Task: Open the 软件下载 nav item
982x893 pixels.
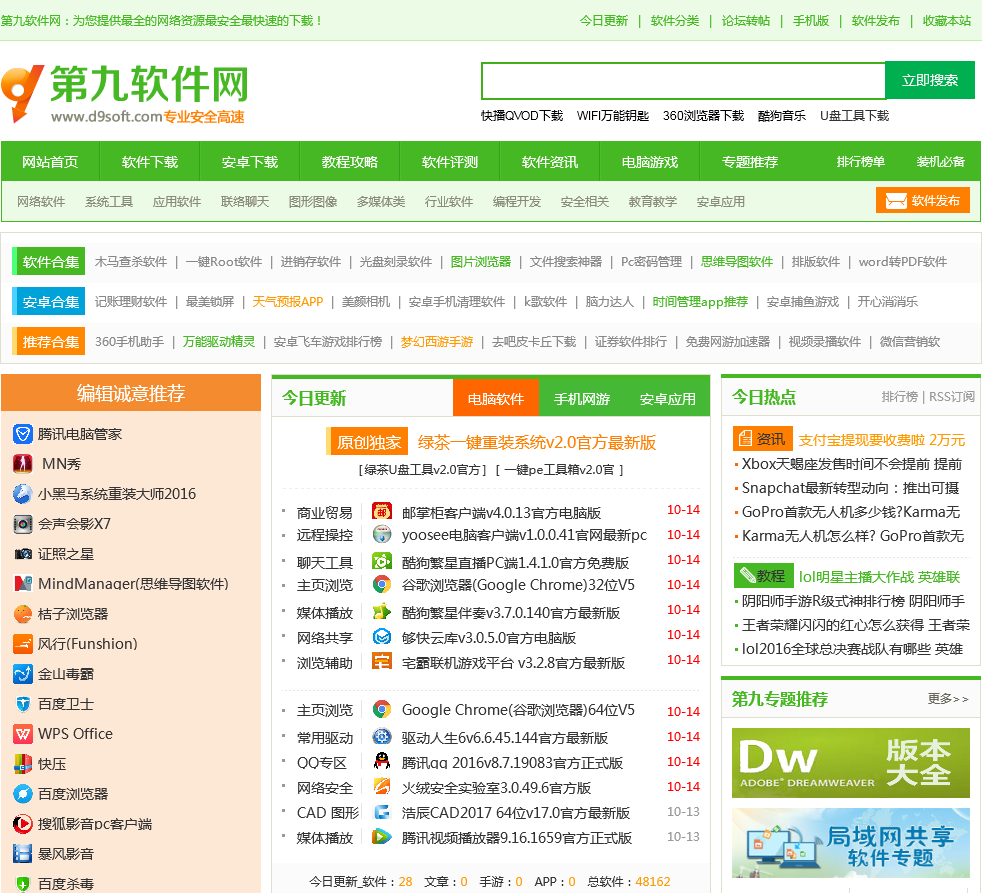Action: coord(150,162)
